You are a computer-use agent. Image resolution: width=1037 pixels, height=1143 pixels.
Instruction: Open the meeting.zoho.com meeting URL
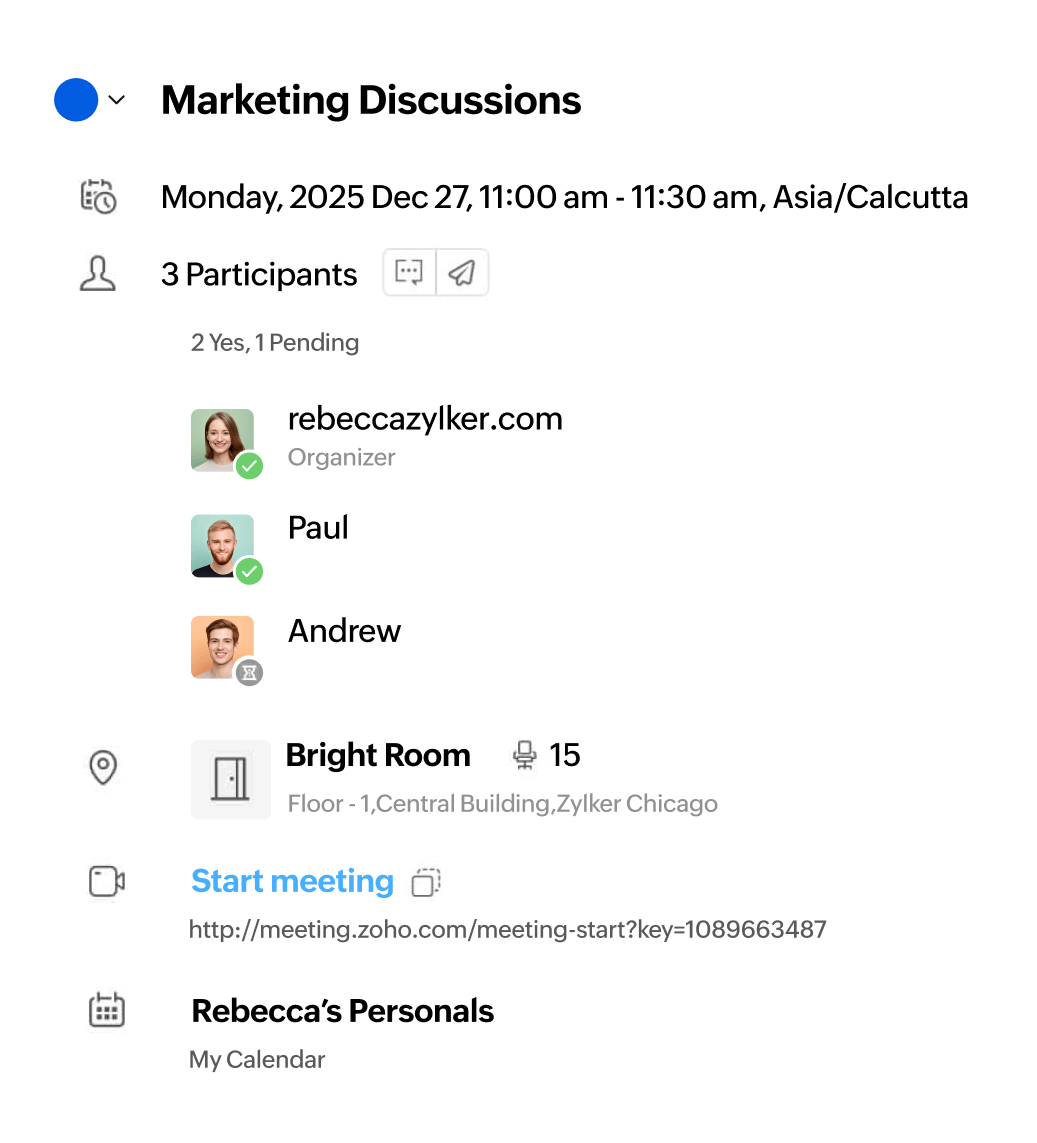(x=507, y=930)
